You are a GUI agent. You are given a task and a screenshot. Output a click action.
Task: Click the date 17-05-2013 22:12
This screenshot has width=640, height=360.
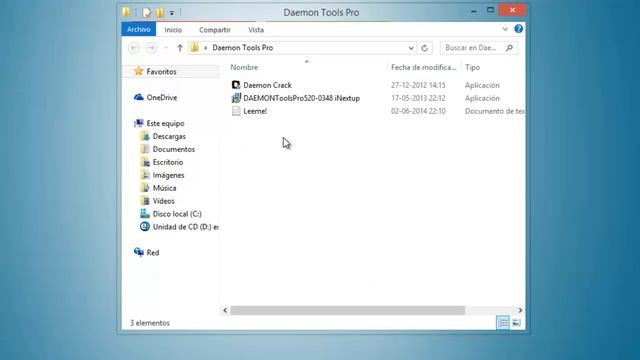(418, 98)
